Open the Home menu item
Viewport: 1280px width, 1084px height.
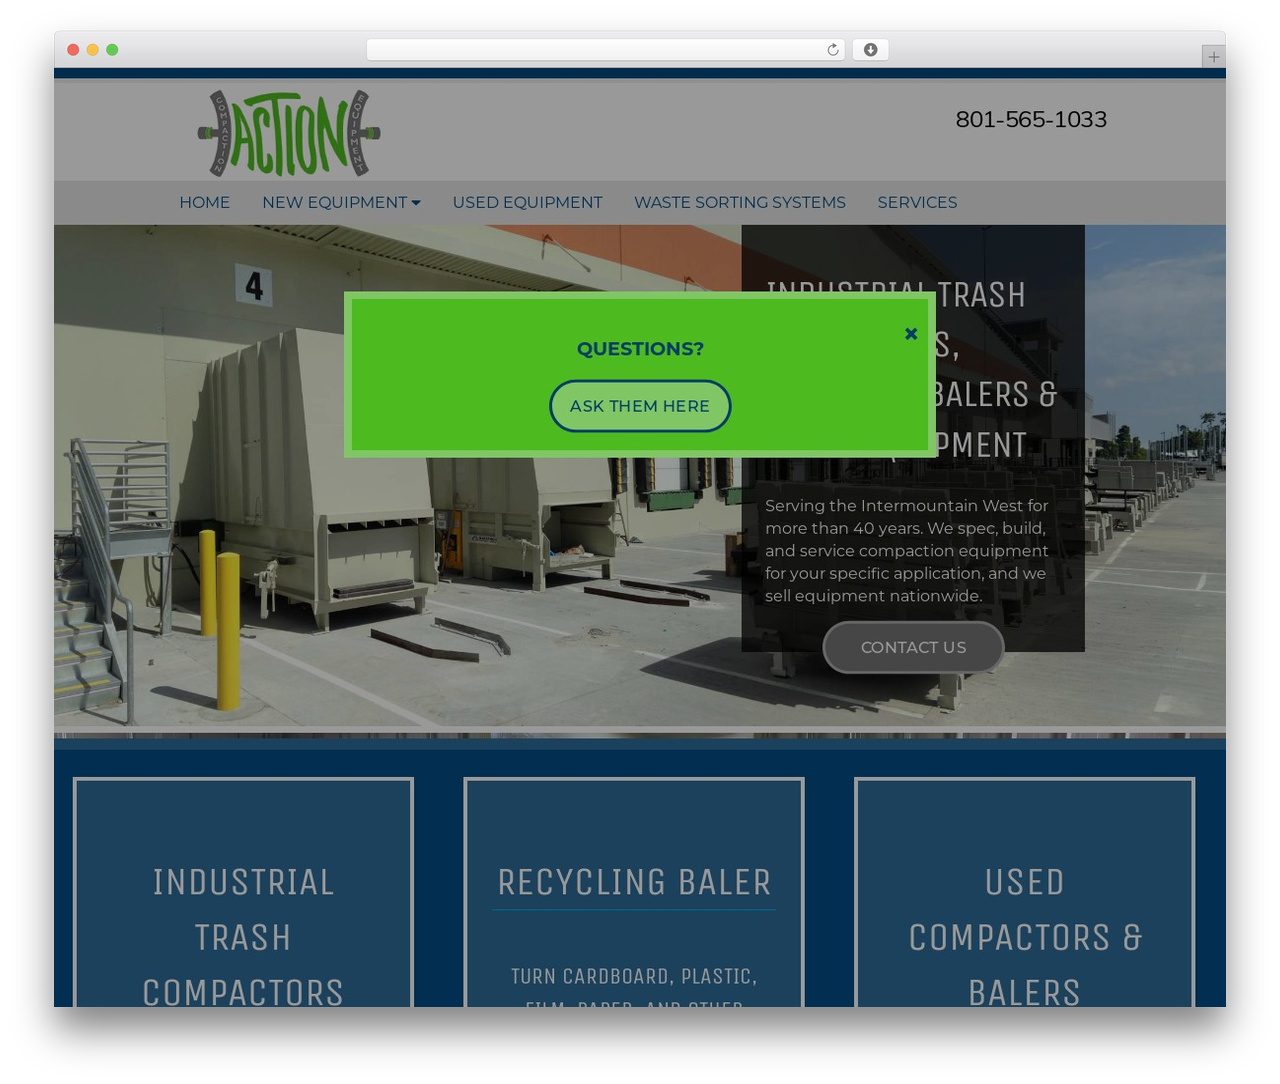pyautogui.click(x=205, y=202)
